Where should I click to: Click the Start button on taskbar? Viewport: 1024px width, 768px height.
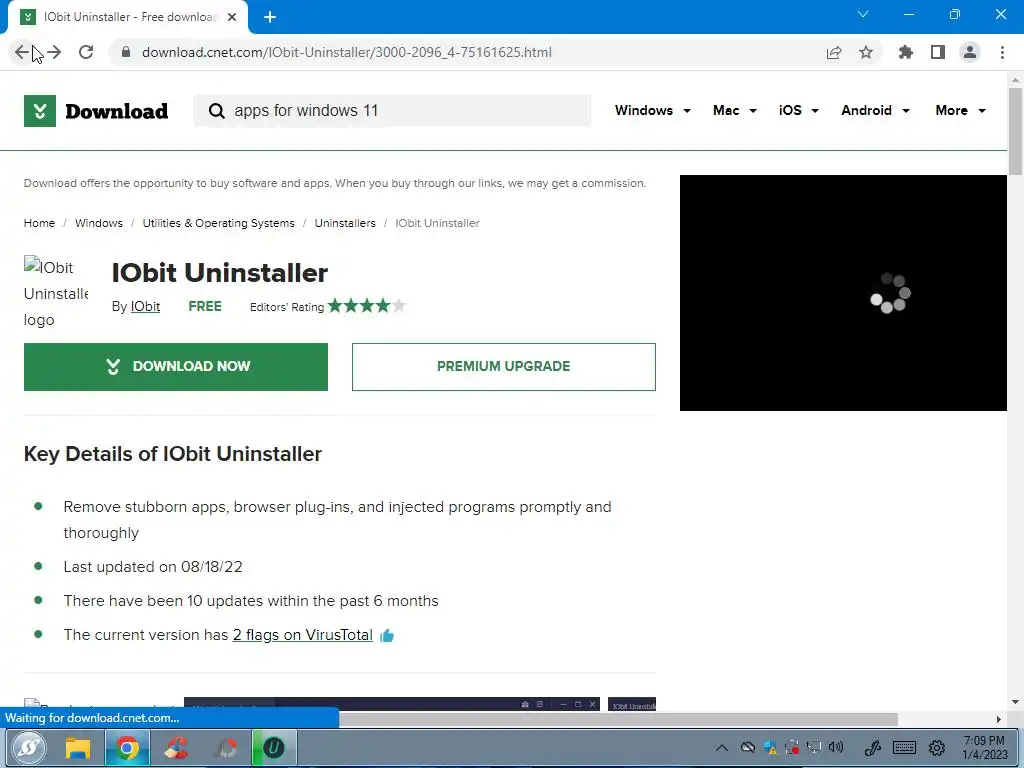pyautogui.click(x=28, y=748)
